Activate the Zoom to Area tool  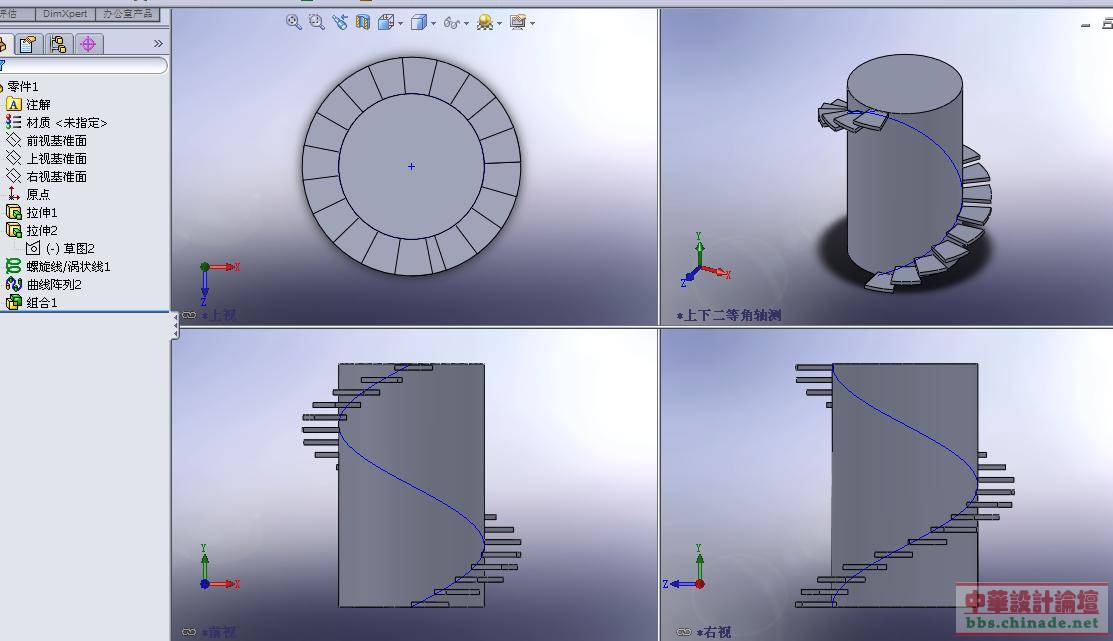(x=317, y=22)
